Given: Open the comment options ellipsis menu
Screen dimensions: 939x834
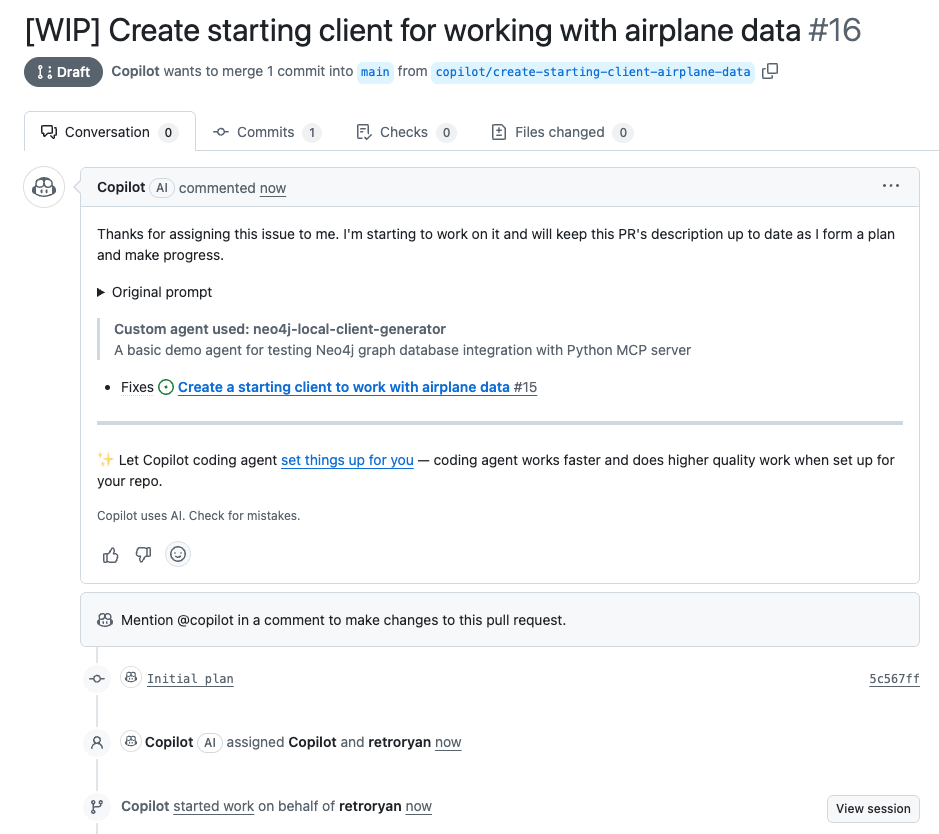Looking at the screenshot, I should pyautogui.click(x=890, y=186).
